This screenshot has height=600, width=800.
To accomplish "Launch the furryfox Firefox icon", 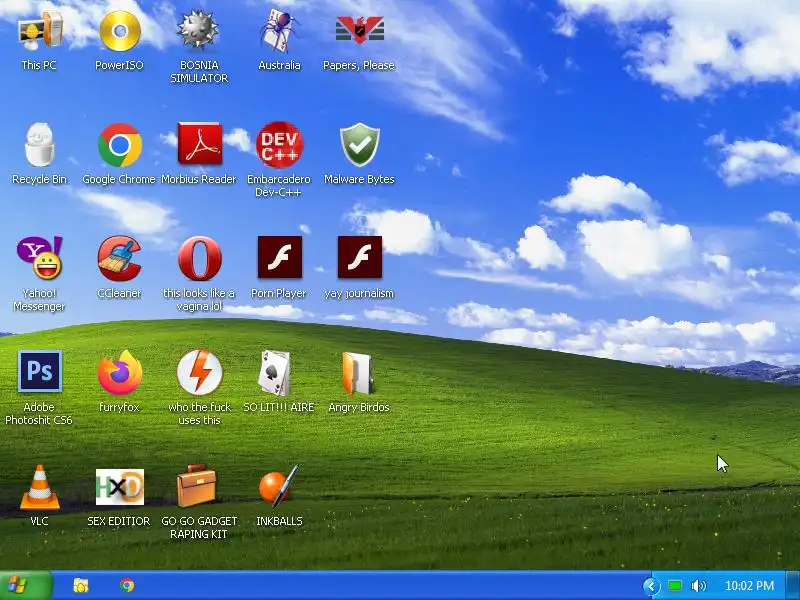I will click(120, 372).
